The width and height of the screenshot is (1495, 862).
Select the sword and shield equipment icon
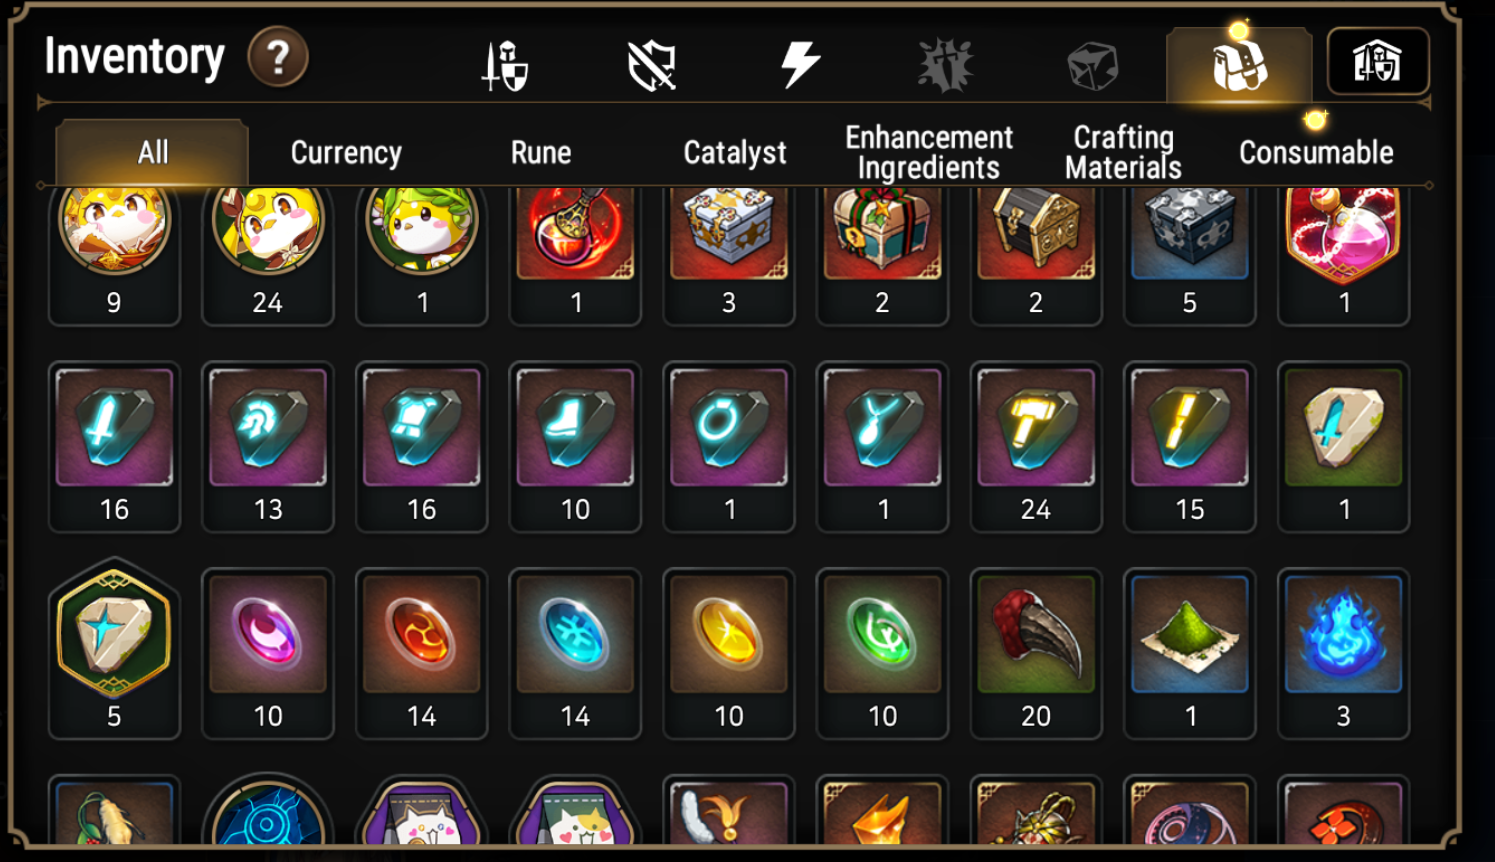click(x=505, y=66)
